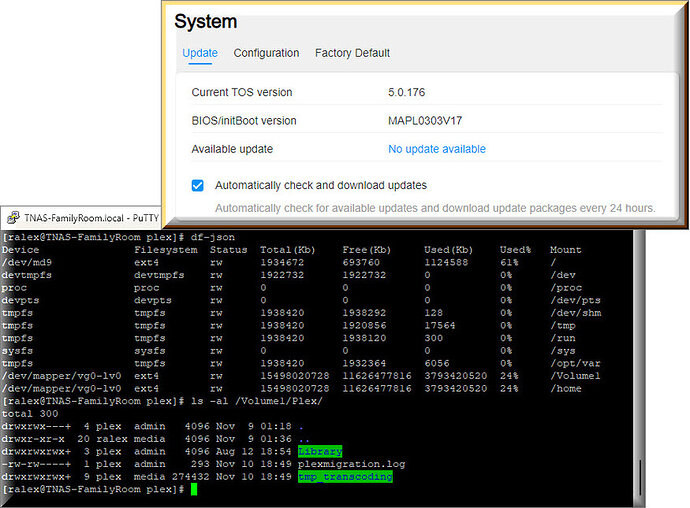Toggle Automatically check and download updates checkbox
Viewport: 690px width, 508px height.
(198, 185)
